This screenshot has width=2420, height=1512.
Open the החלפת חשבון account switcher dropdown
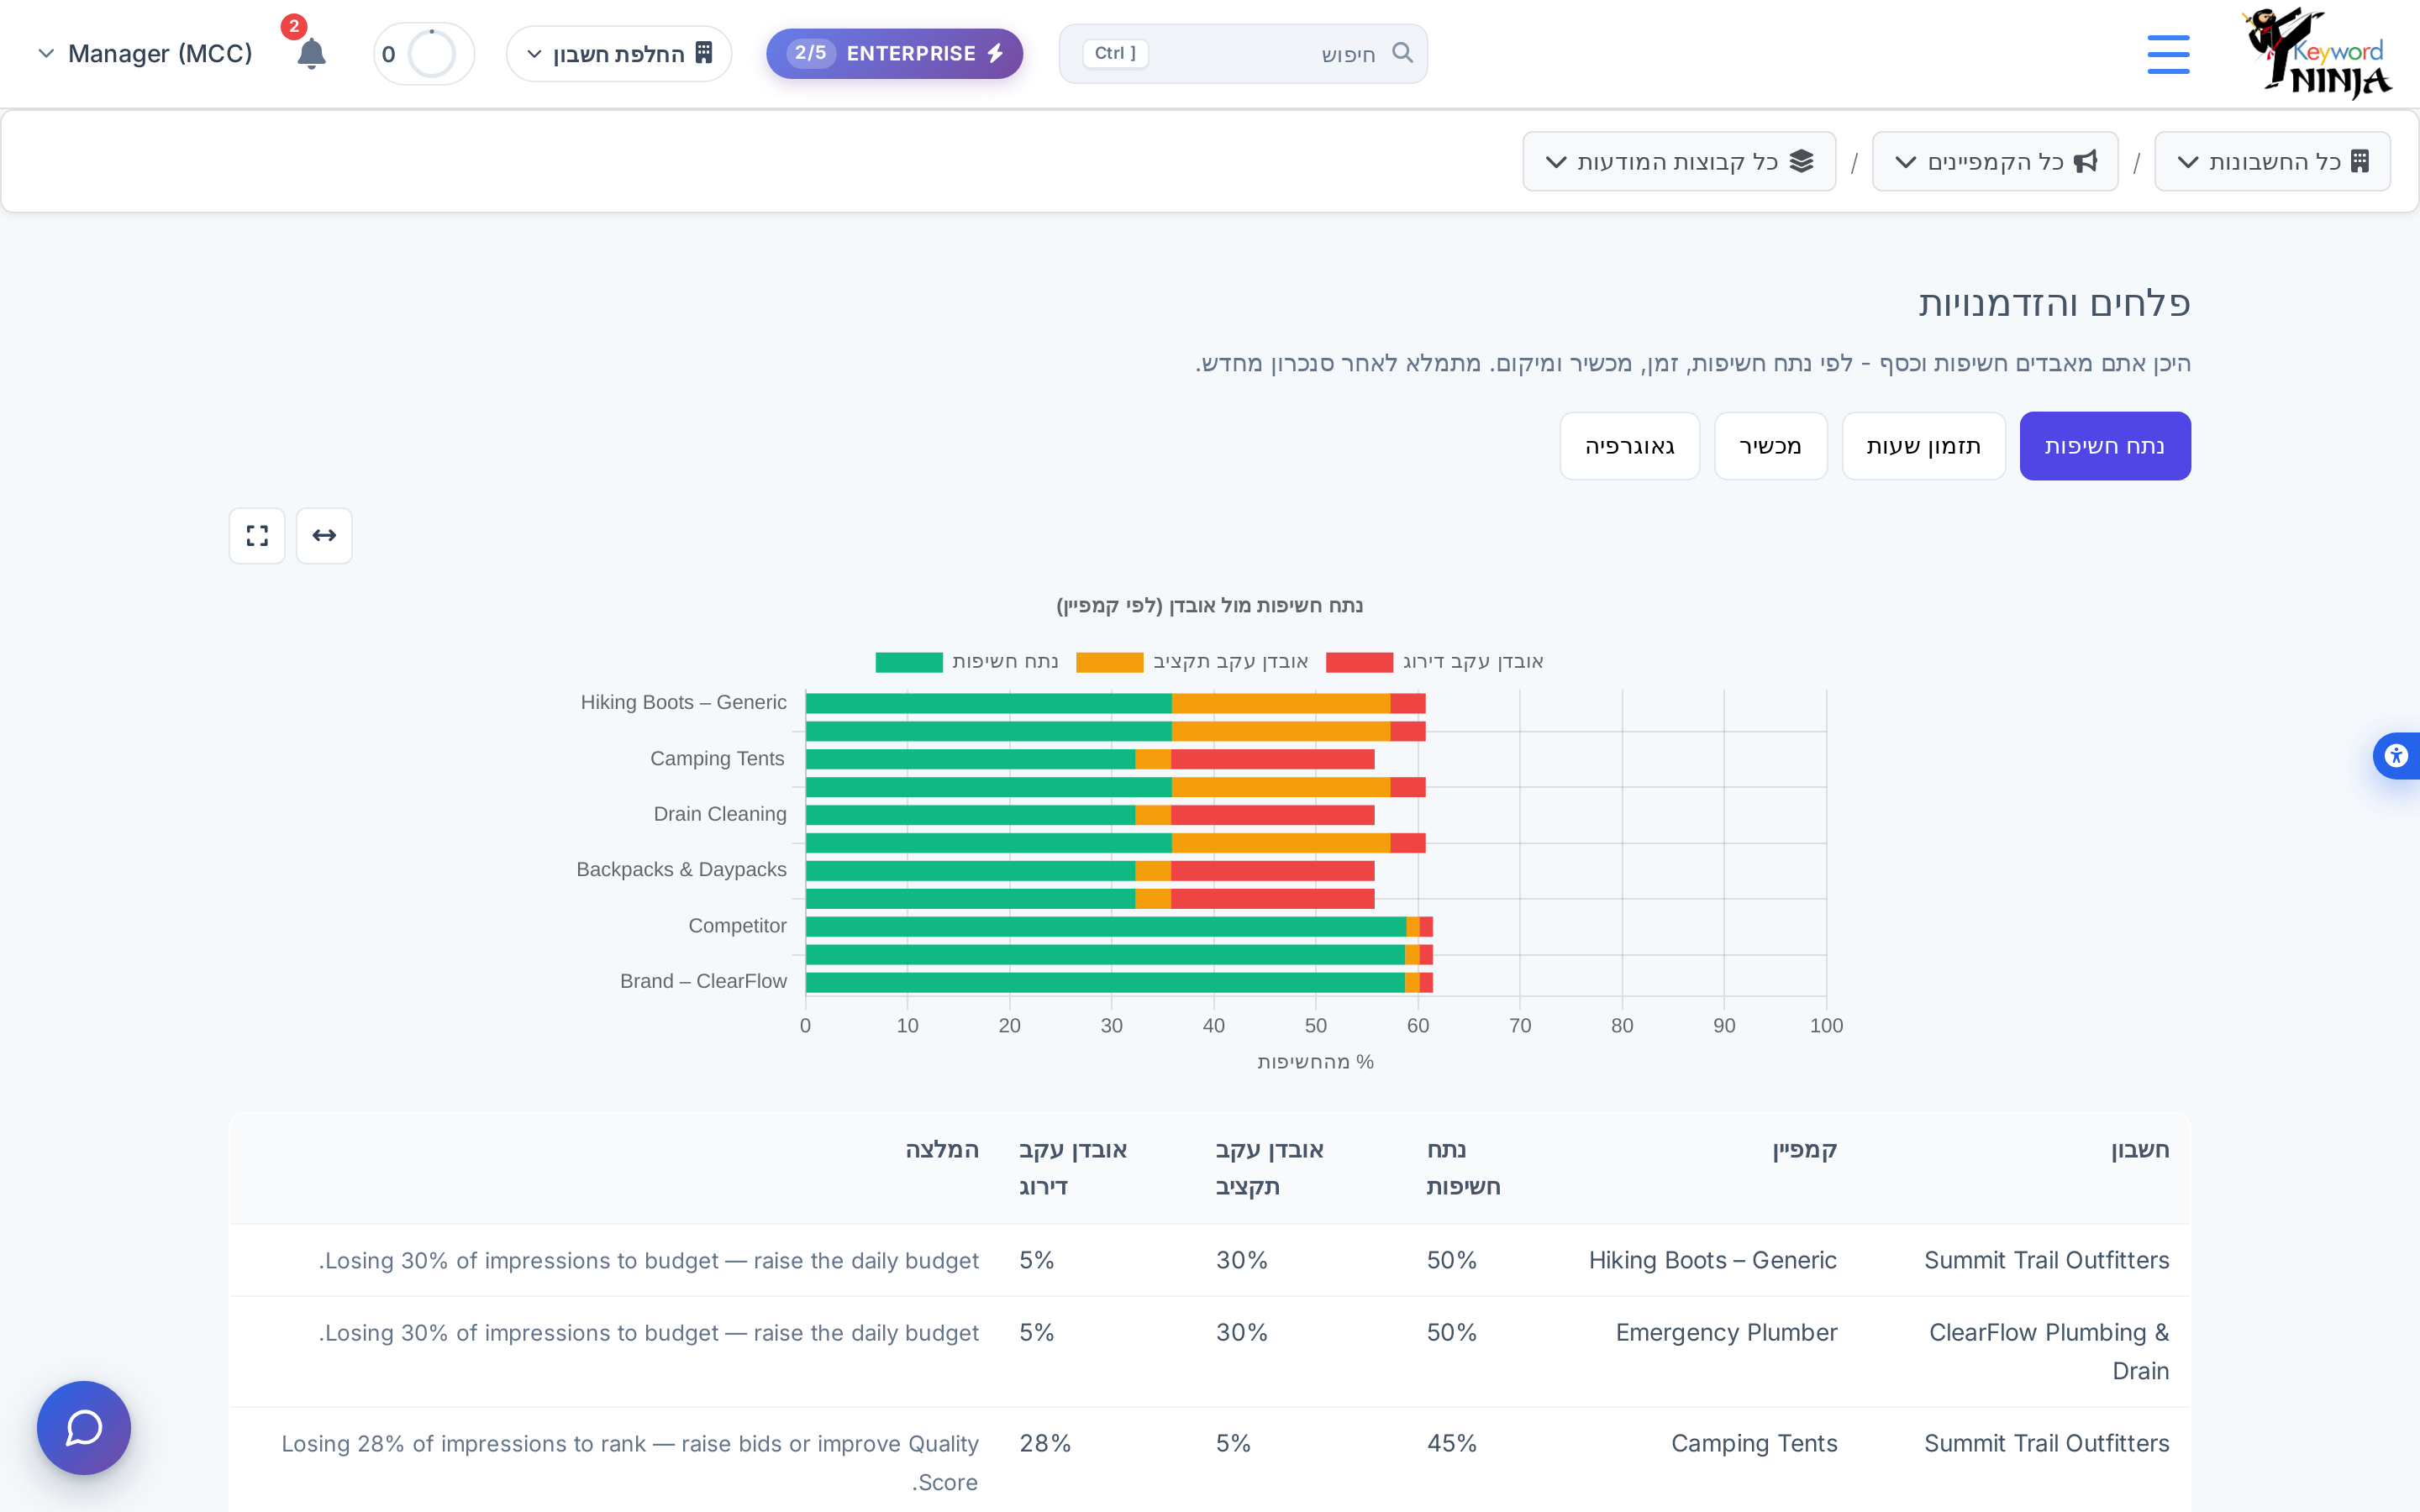(x=619, y=54)
